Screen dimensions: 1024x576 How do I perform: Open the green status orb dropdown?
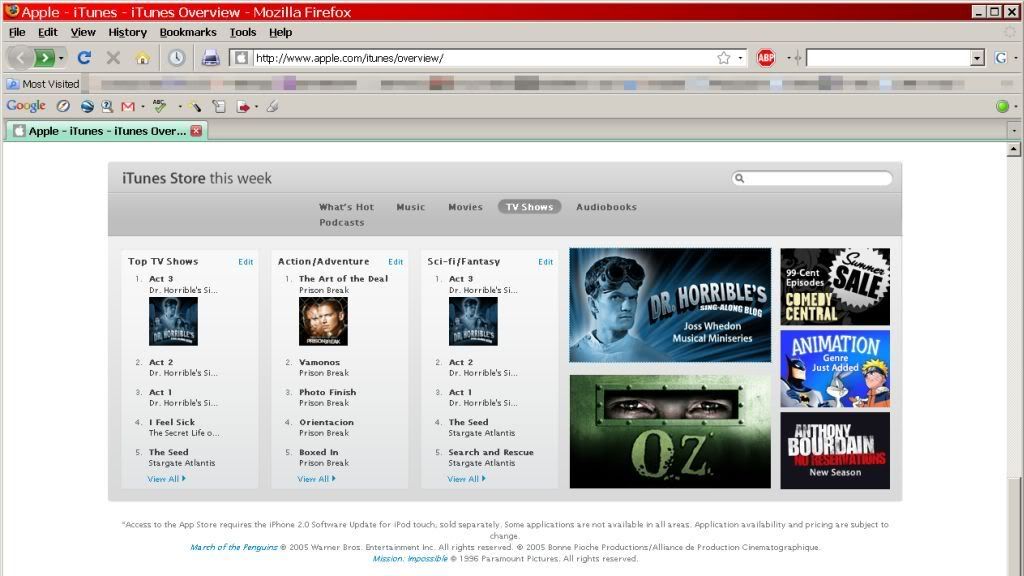pos(1016,106)
